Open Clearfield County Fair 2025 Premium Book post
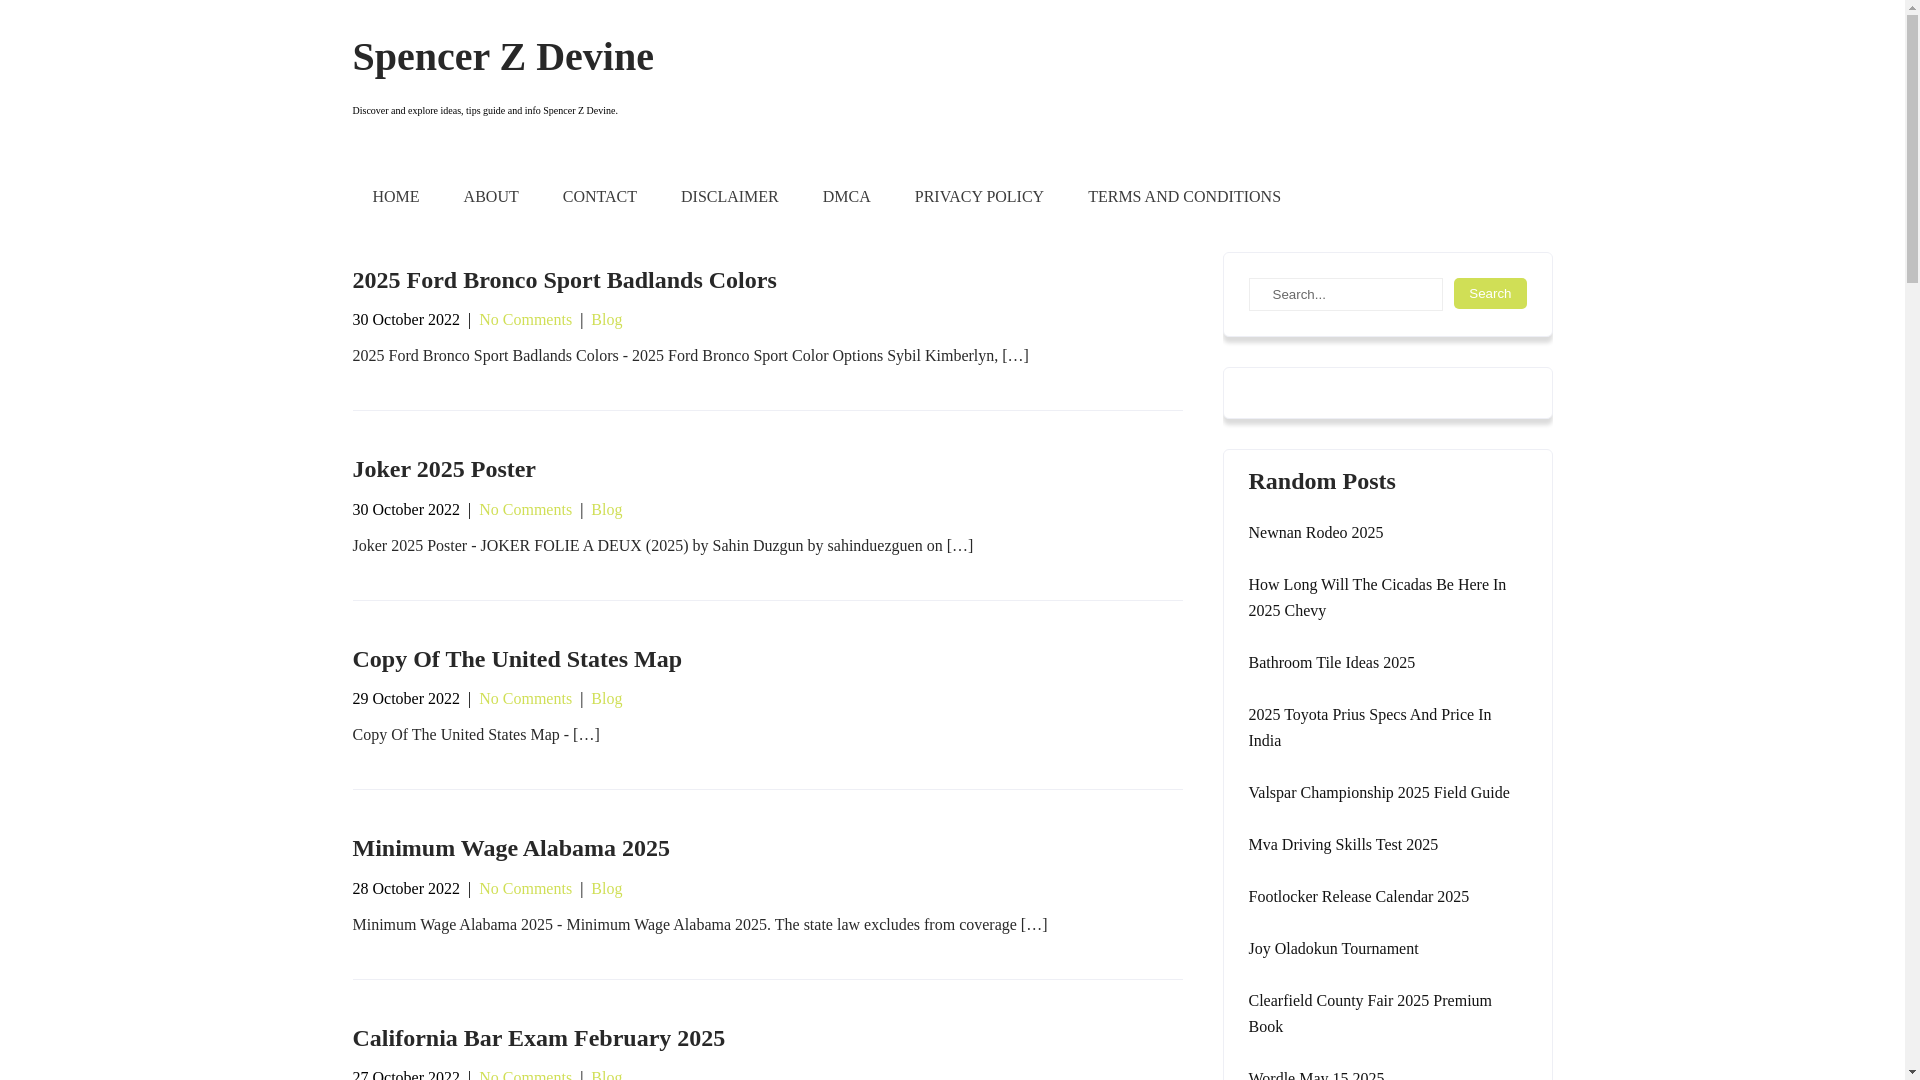The image size is (1920, 1080). 1369,1014
